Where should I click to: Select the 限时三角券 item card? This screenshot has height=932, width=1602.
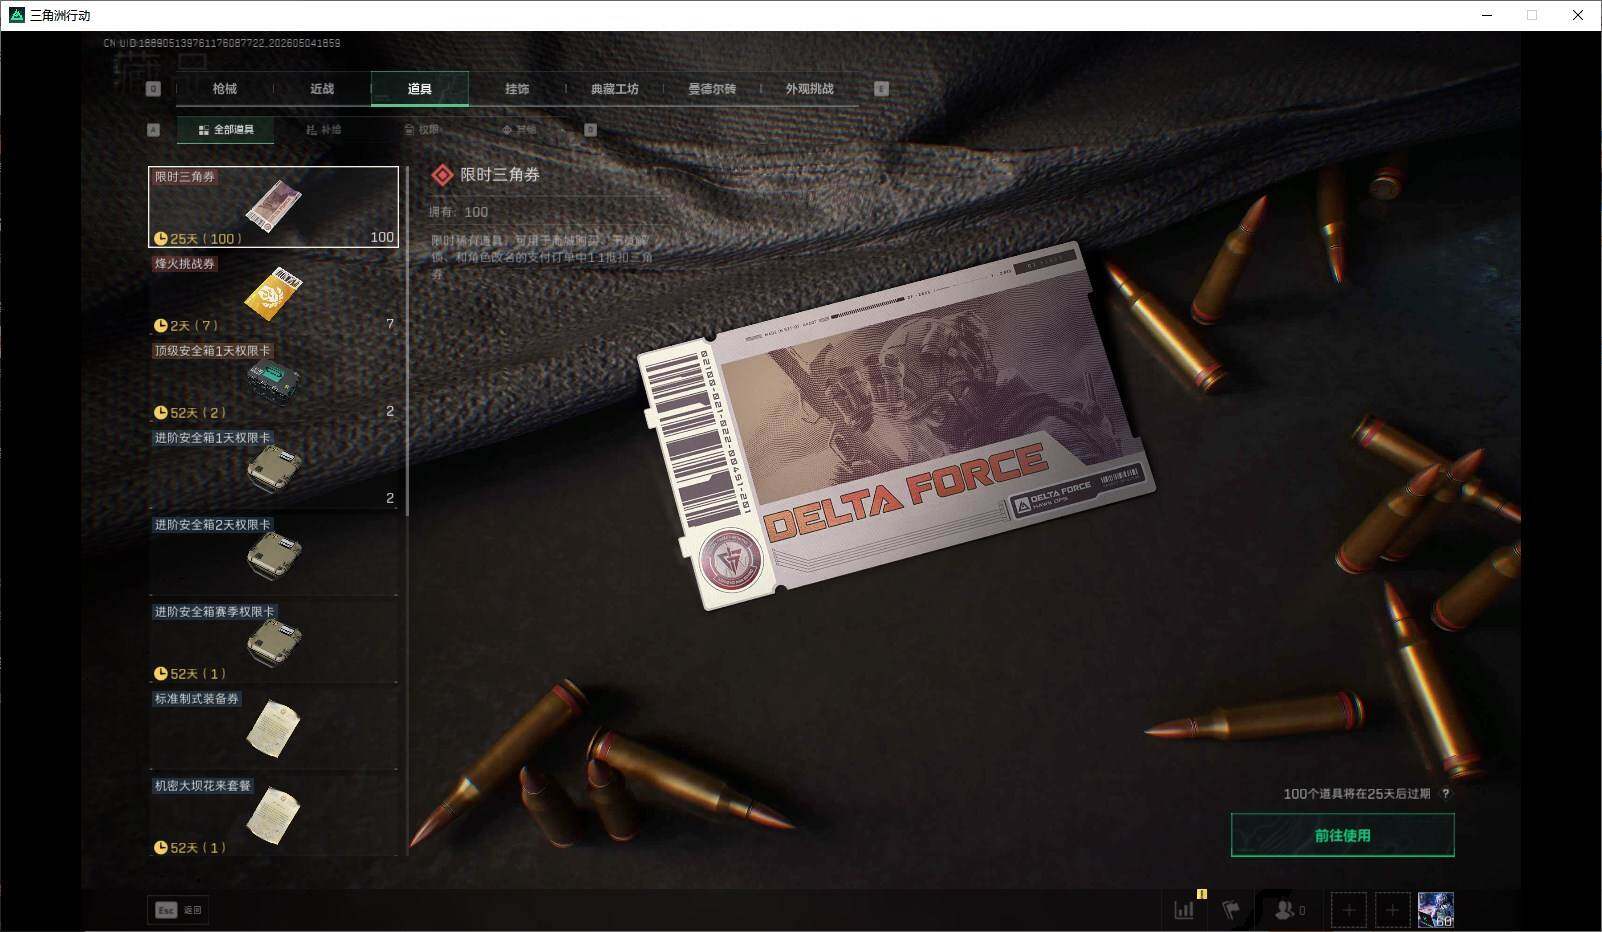pos(273,207)
